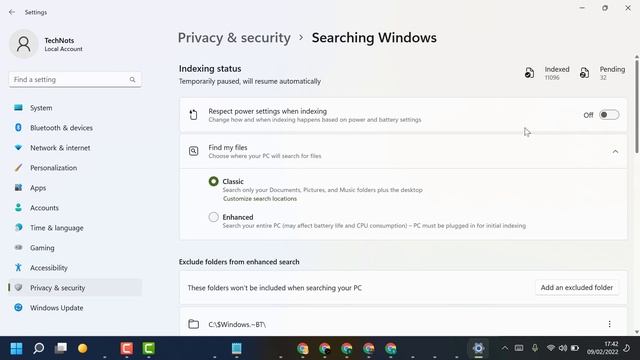Screen dimensions: 640x360
Task: Open Task View on the taskbar
Action: point(61,349)
